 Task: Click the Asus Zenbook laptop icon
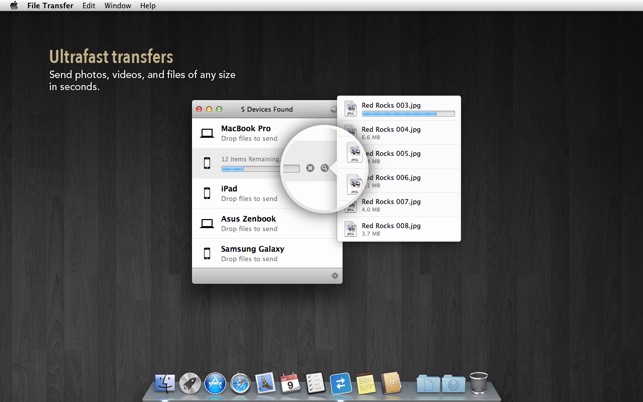coord(207,224)
